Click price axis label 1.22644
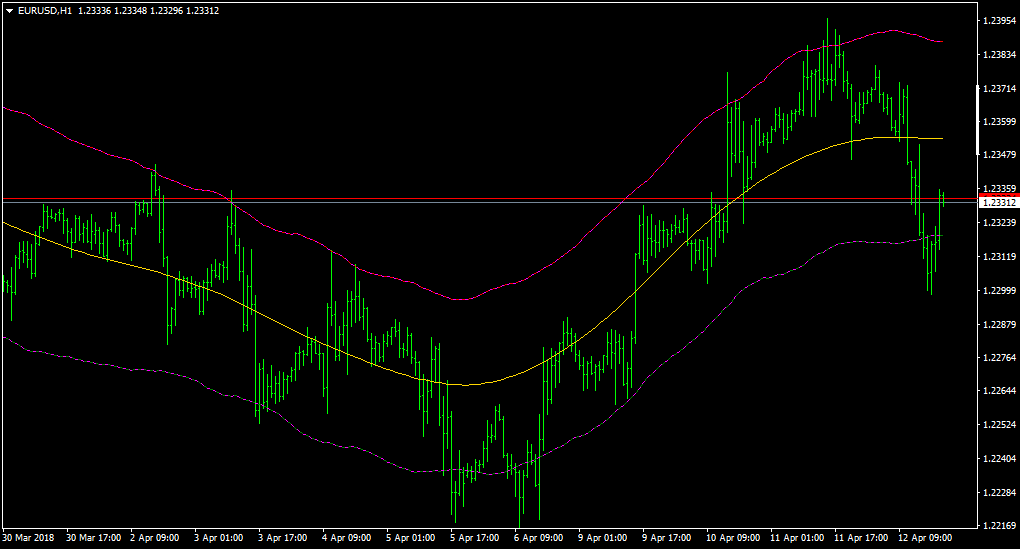Viewport: 1020px width, 549px height. pyautogui.click(x=999, y=391)
